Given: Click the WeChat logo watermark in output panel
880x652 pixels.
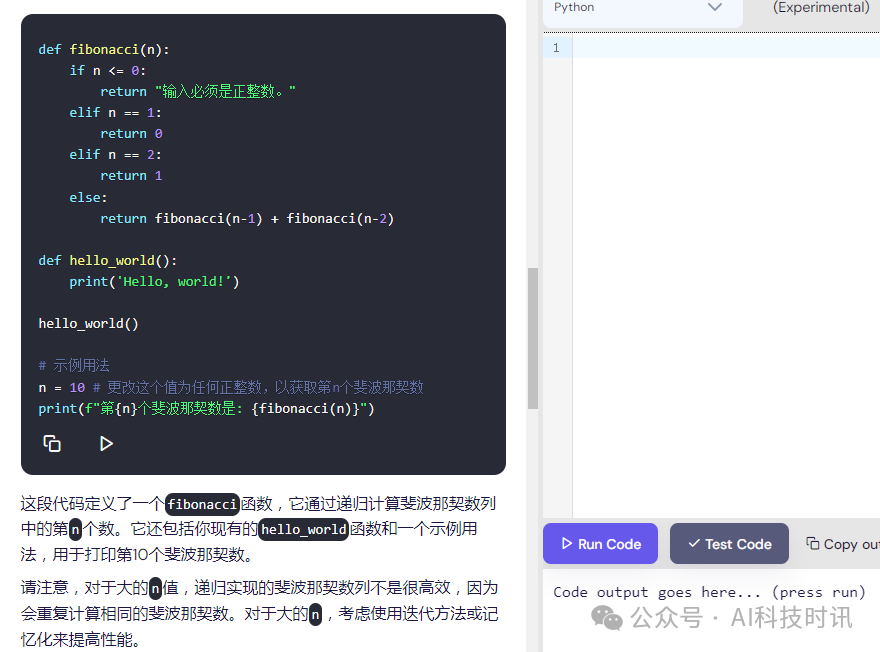Looking at the screenshot, I should point(608,618).
